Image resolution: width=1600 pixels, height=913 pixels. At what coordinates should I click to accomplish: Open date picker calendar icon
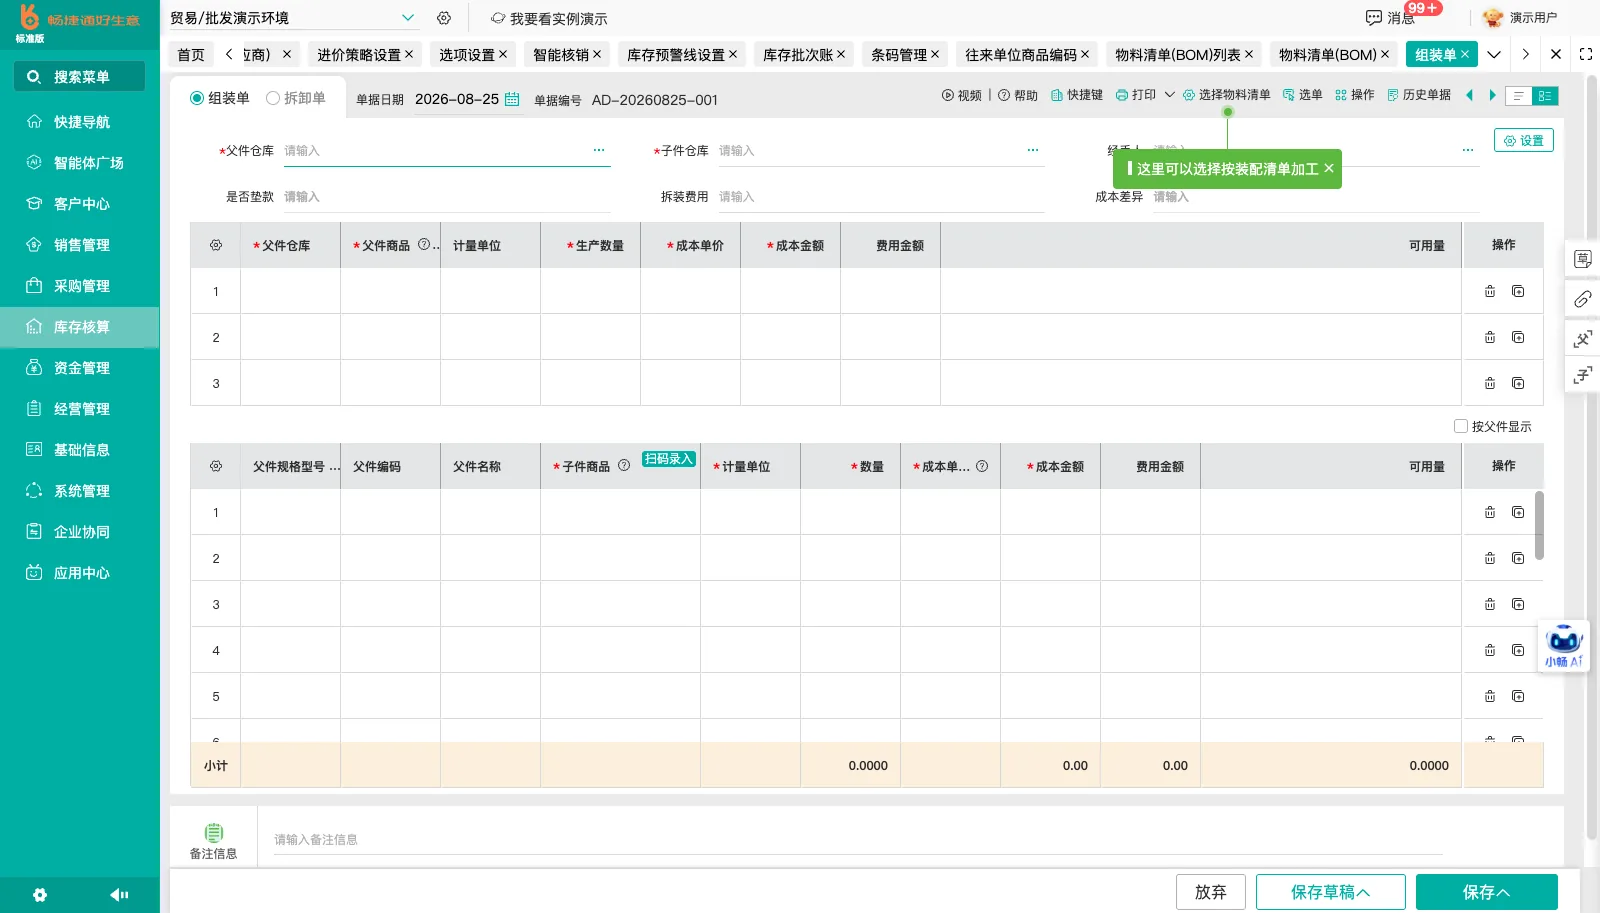[x=512, y=99]
